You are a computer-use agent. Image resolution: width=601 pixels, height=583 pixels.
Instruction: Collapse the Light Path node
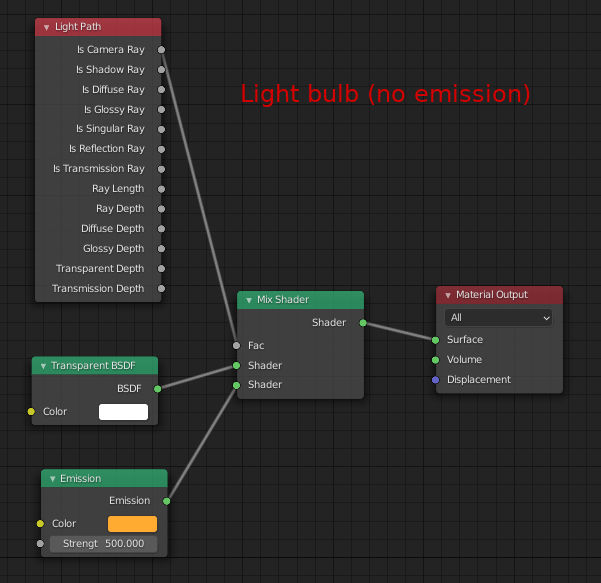coord(46,27)
